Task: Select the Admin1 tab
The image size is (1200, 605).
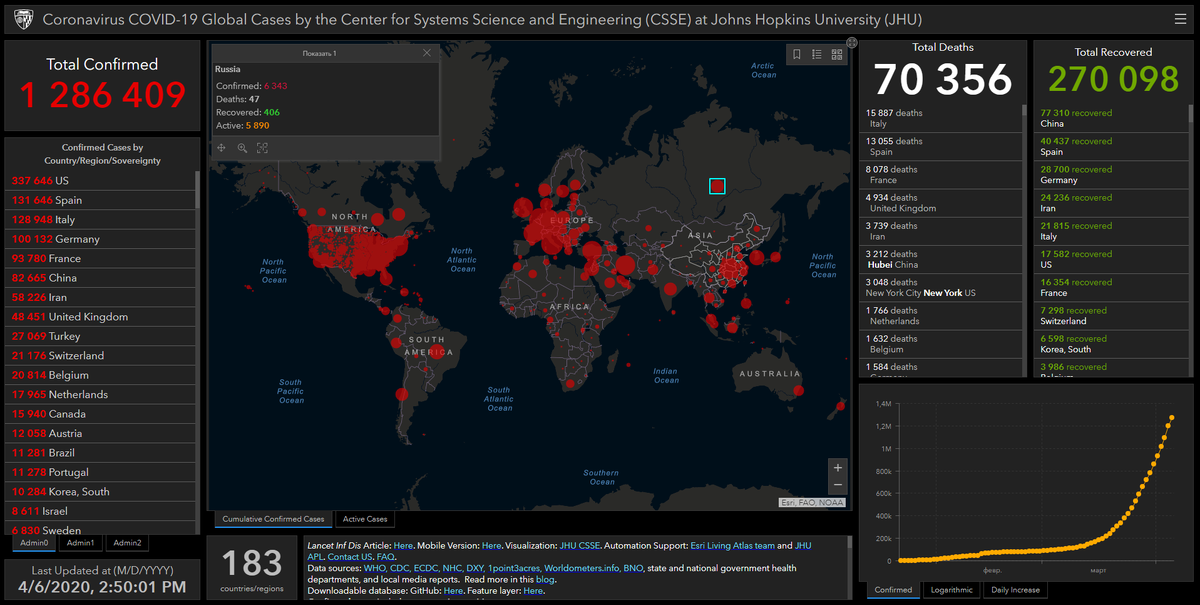Action: (80, 543)
